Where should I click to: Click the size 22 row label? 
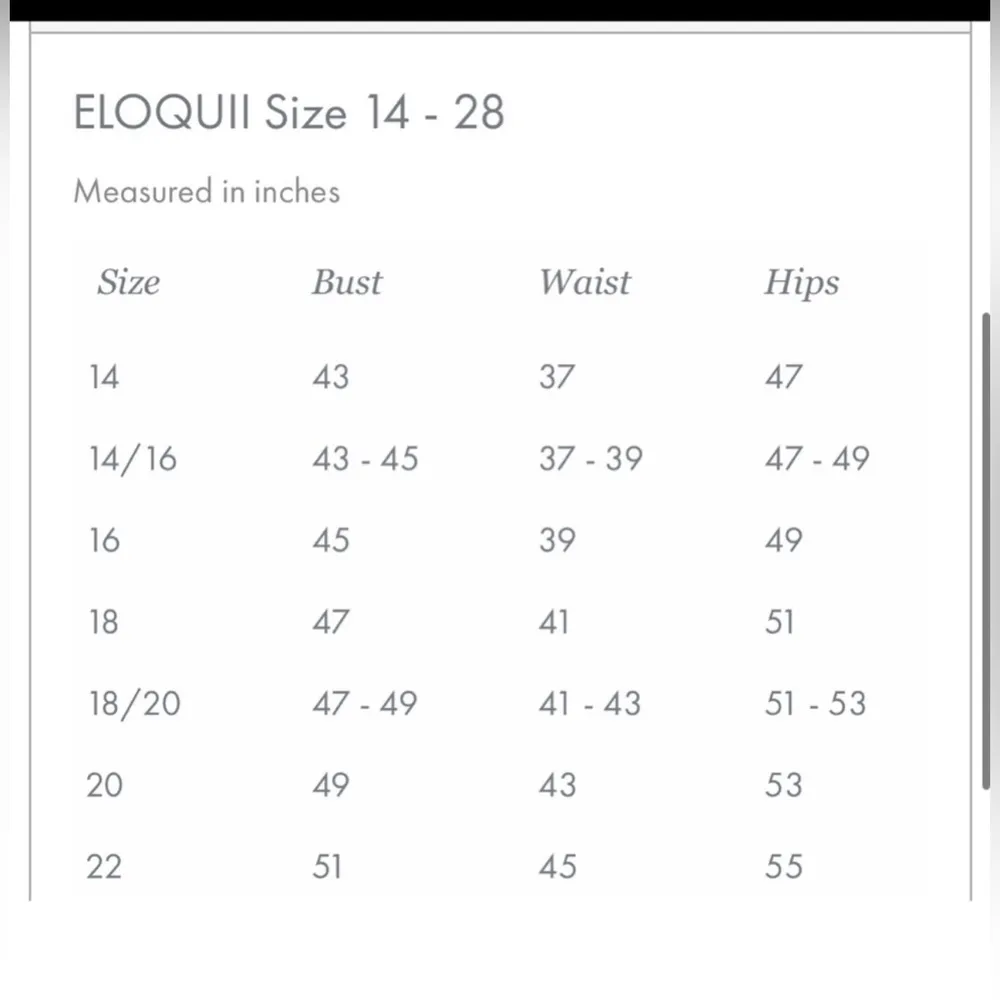coord(104,866)
